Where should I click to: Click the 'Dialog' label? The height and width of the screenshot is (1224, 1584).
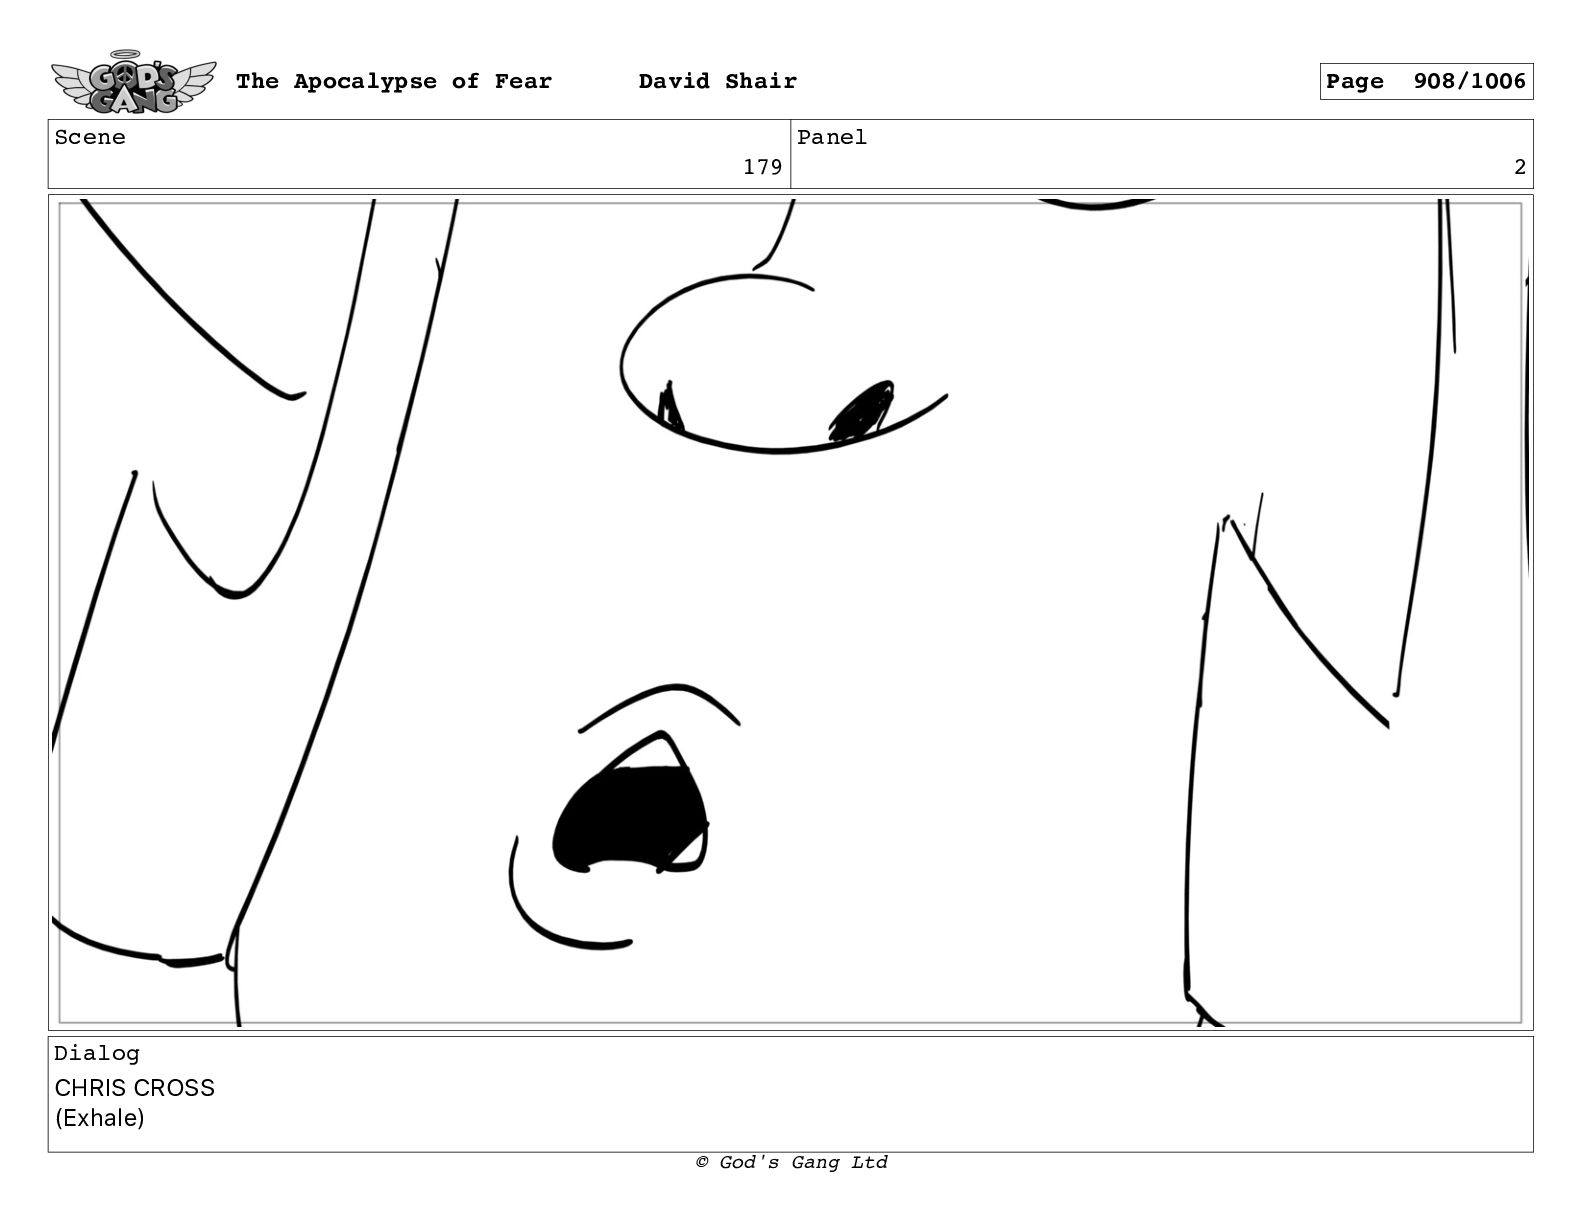pyautogui.click(x=97, y=1053)
